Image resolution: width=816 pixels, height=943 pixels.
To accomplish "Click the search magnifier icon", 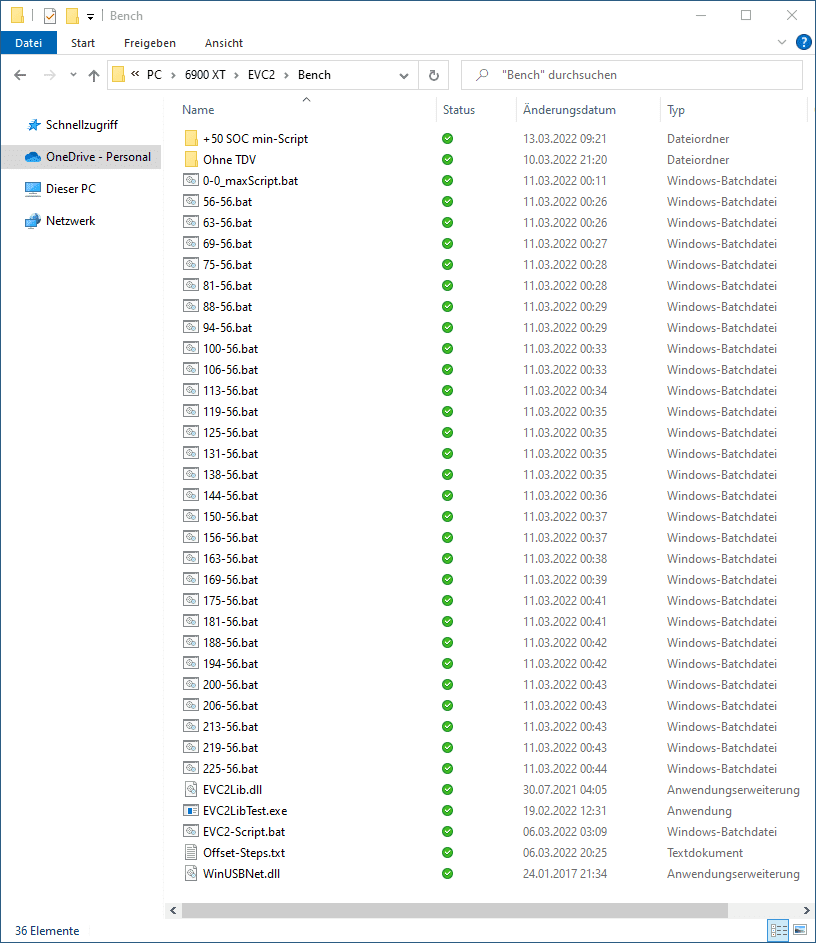I will tap(482, 75).
